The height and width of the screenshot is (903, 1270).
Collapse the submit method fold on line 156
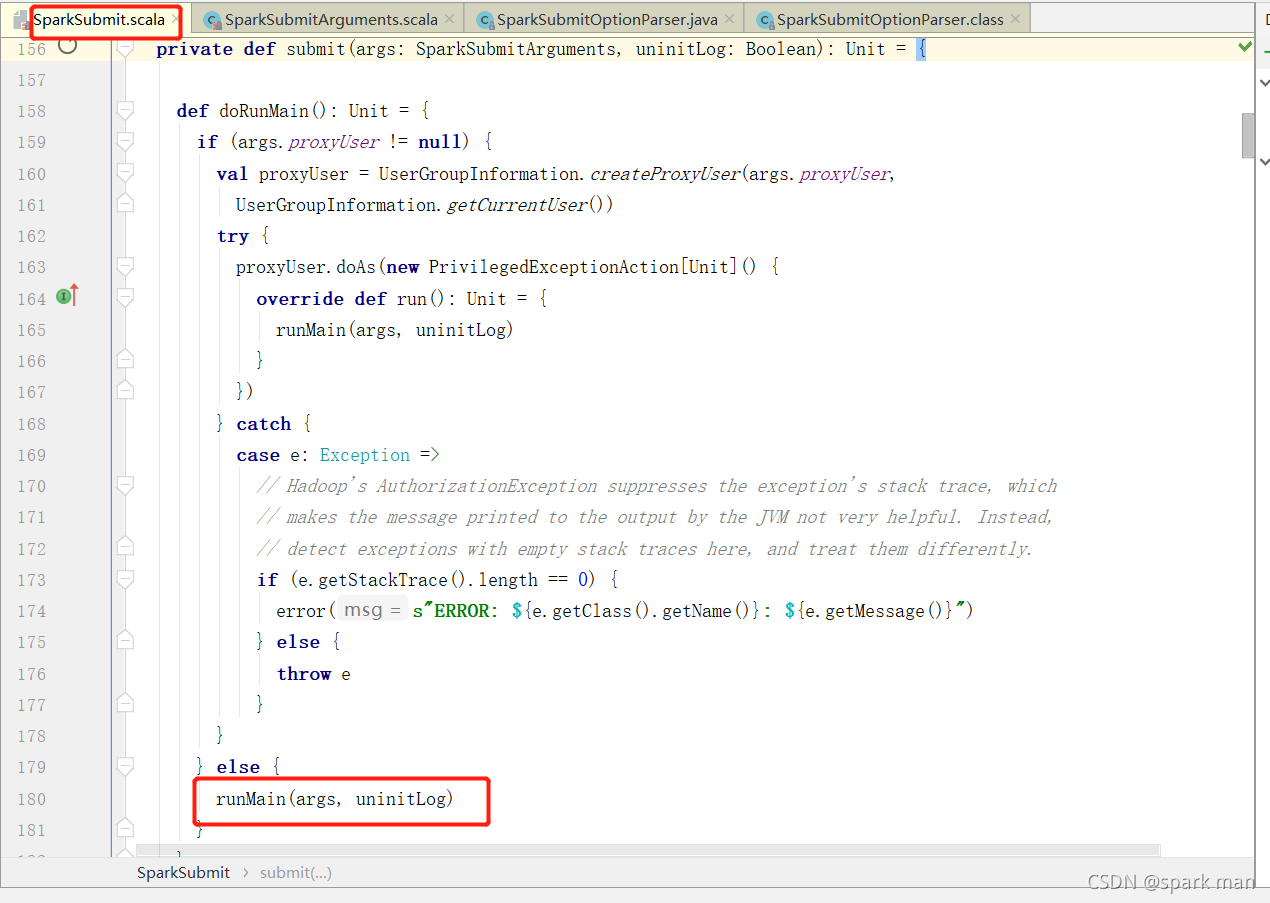coord(125,48)
